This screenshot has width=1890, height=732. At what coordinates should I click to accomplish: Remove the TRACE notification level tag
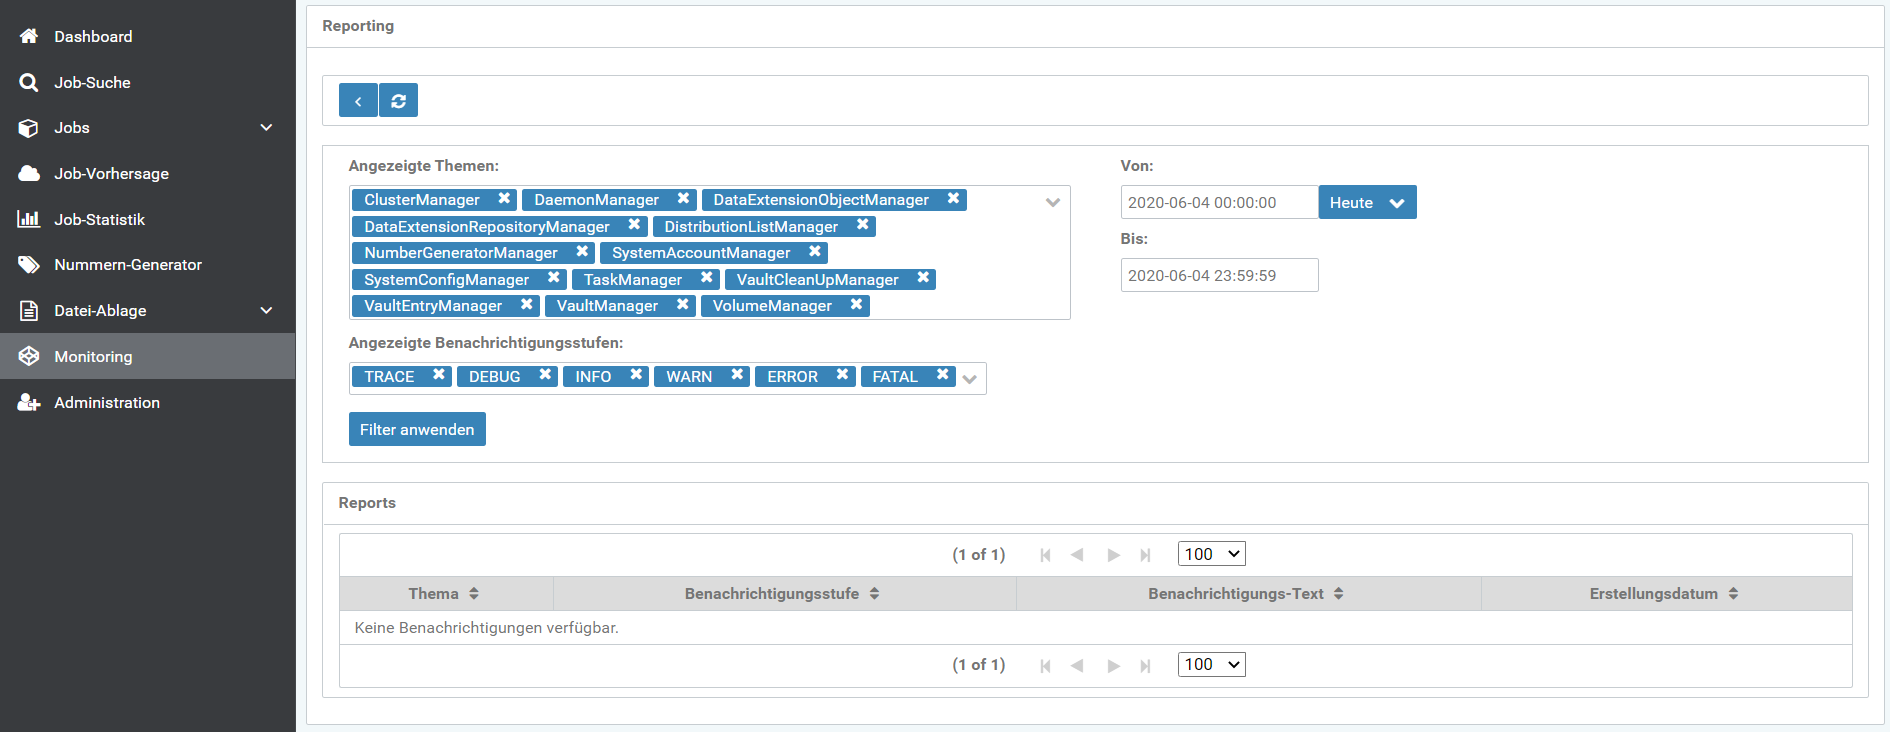click(438, 375)
